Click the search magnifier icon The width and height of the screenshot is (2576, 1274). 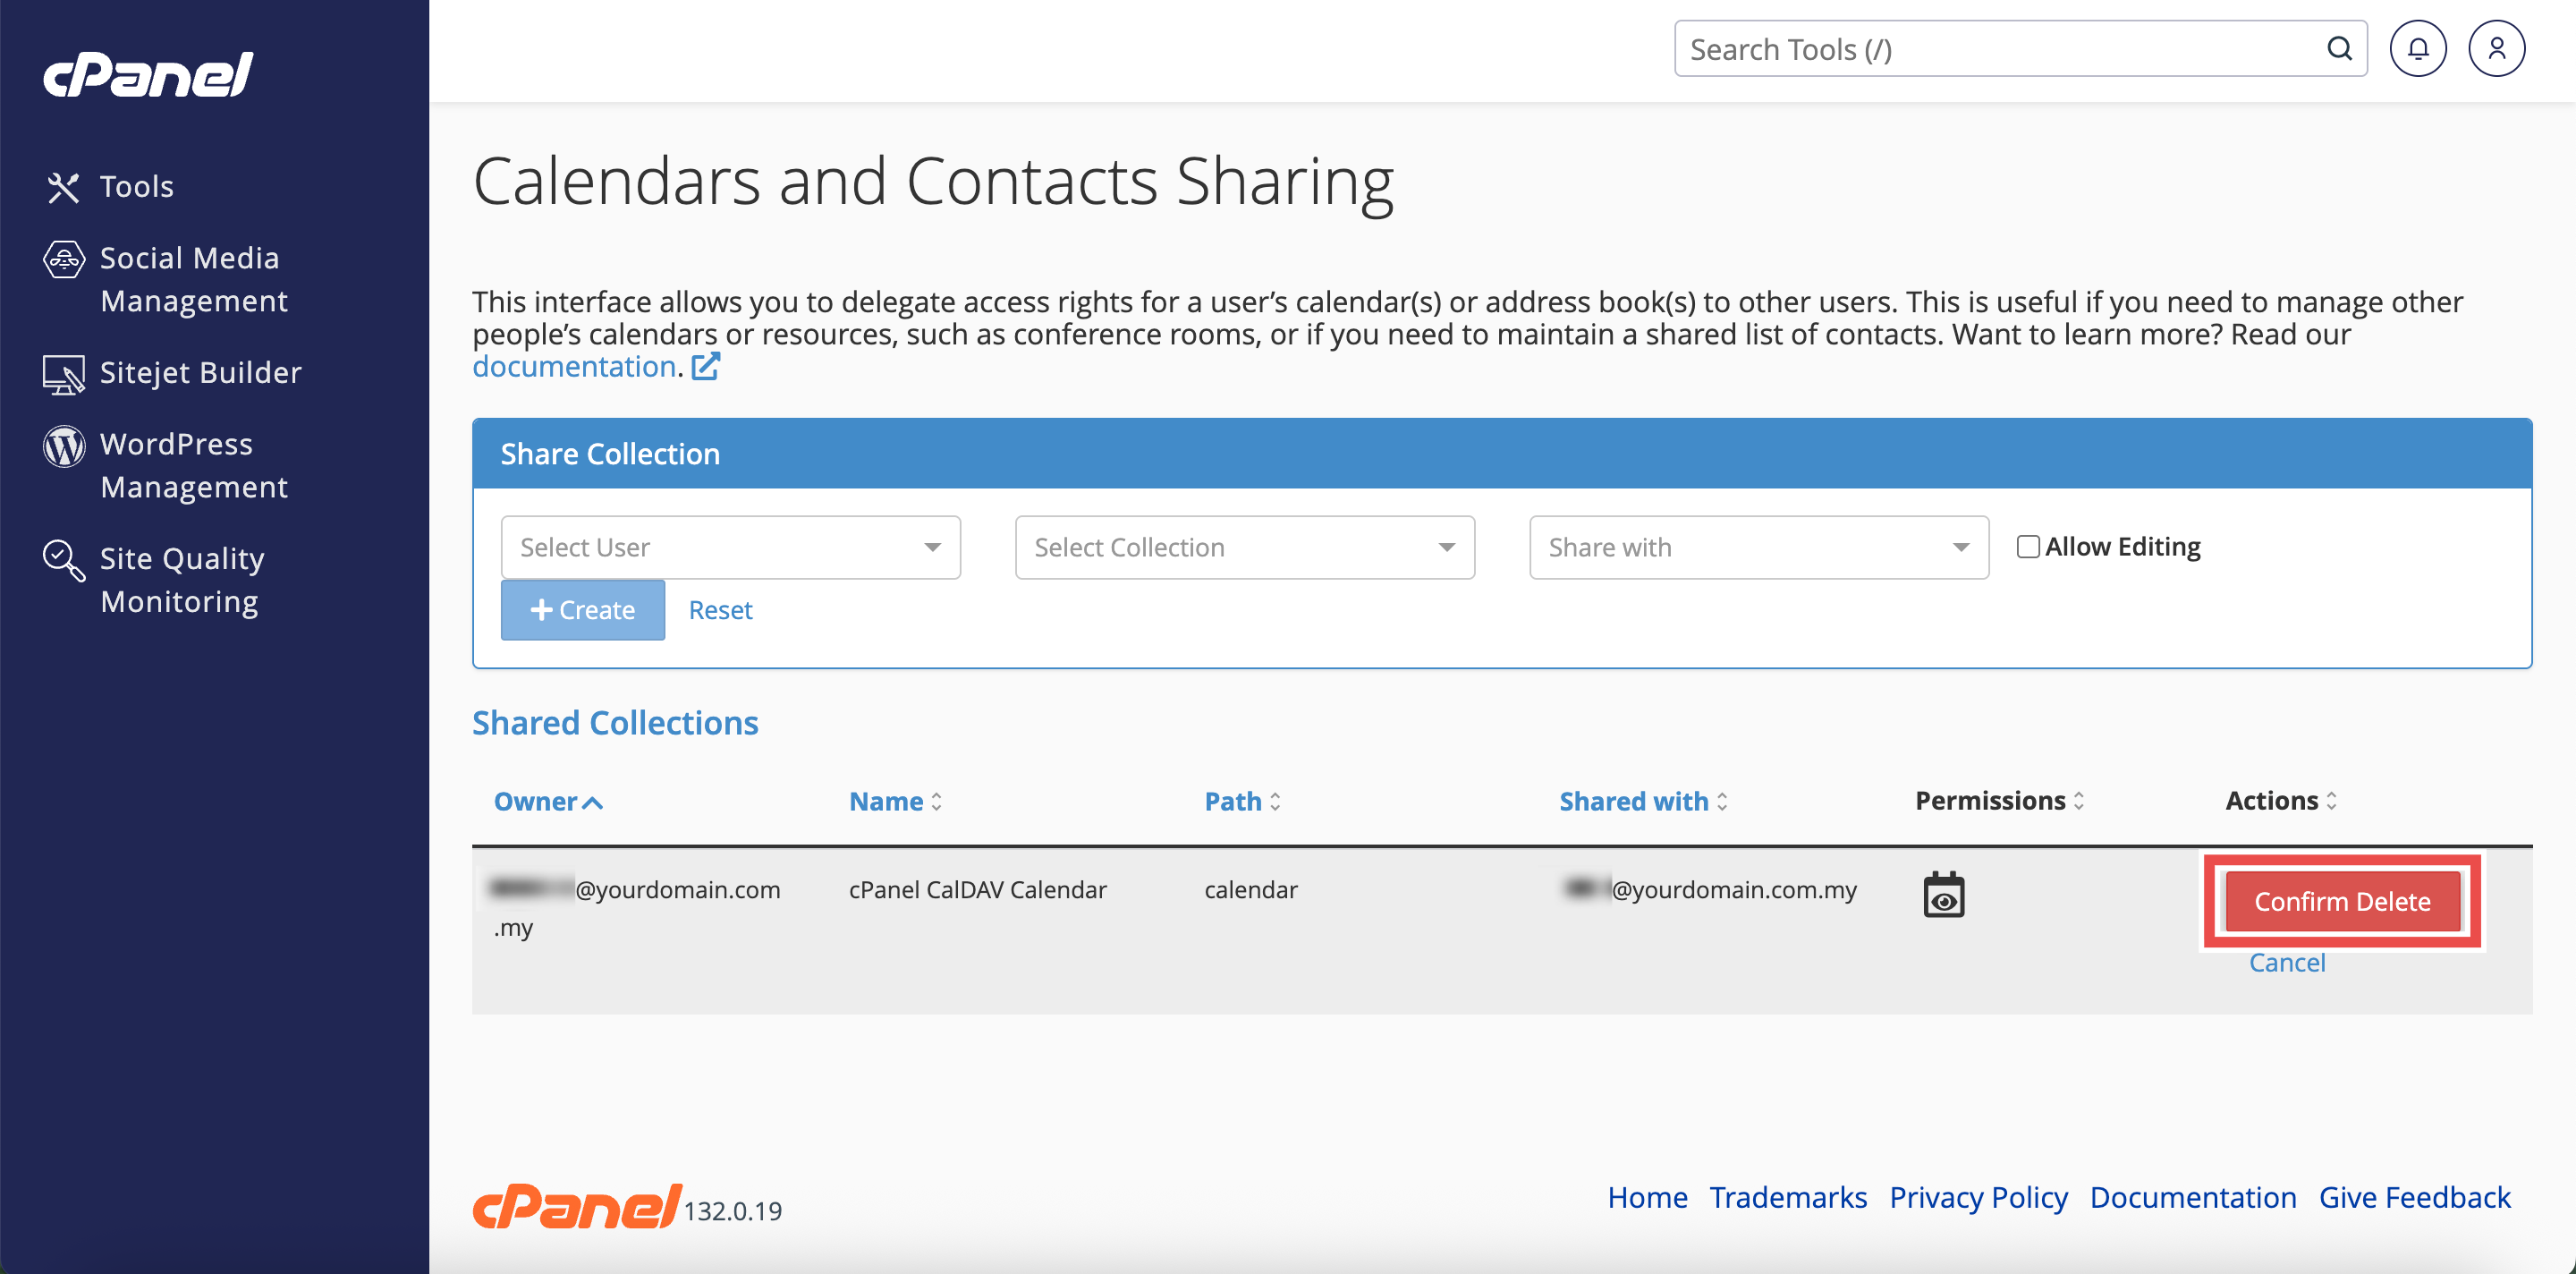click(x=2339, y=49)
